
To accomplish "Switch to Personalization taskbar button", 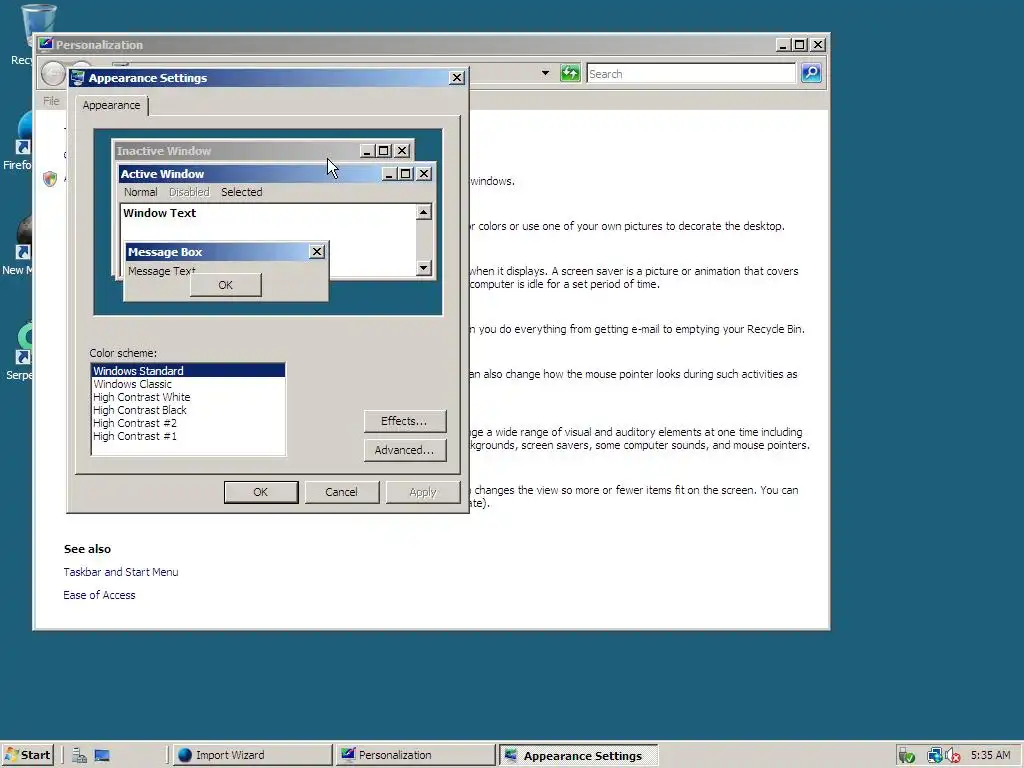I will [415, 756].
